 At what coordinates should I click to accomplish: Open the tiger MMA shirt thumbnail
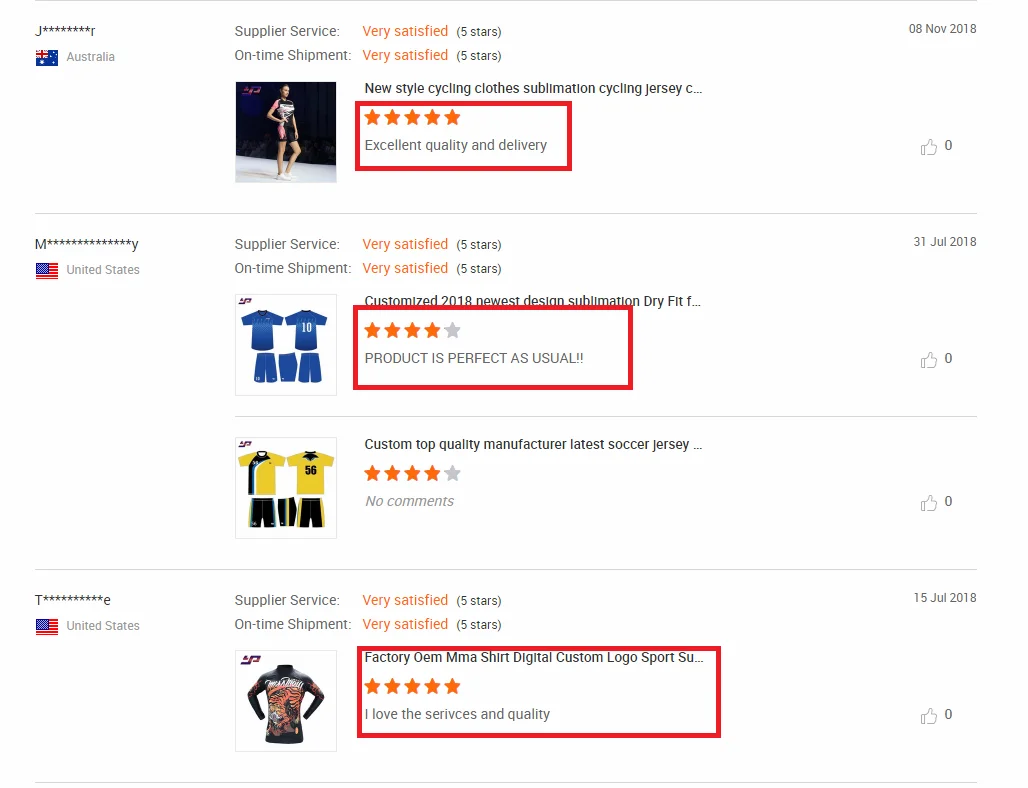[x=286, y=701]
